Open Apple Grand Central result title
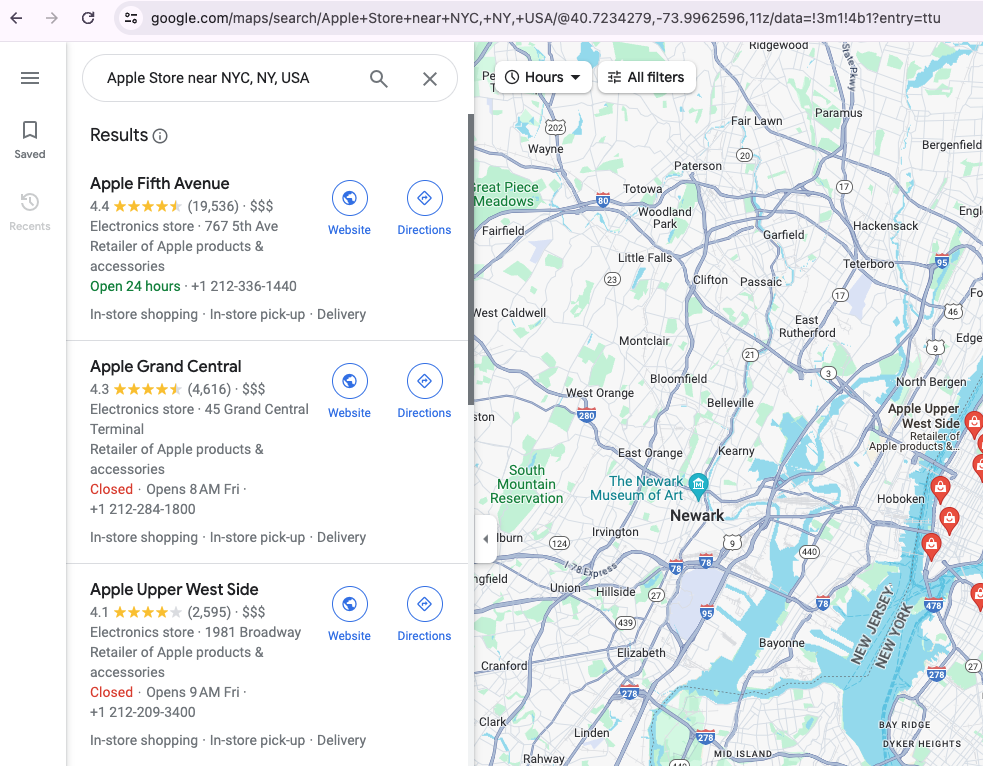The image size is (983, 766). [166, 367]
